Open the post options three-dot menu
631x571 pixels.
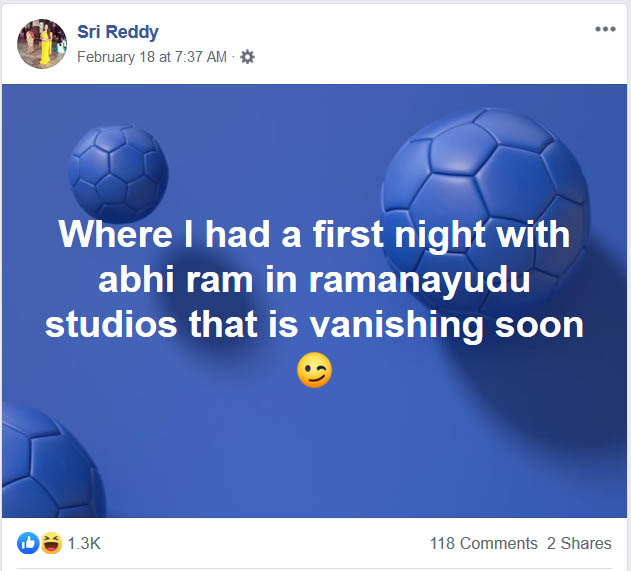(x=605, y=29)
